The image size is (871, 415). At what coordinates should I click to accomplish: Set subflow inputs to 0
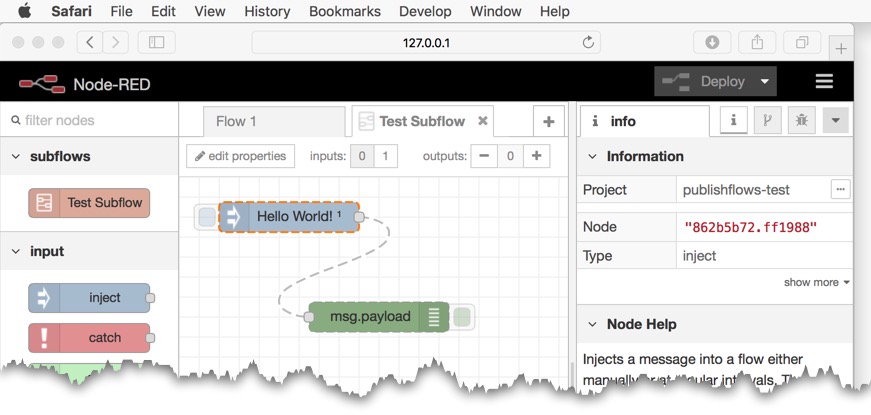(x=362, y=156)
